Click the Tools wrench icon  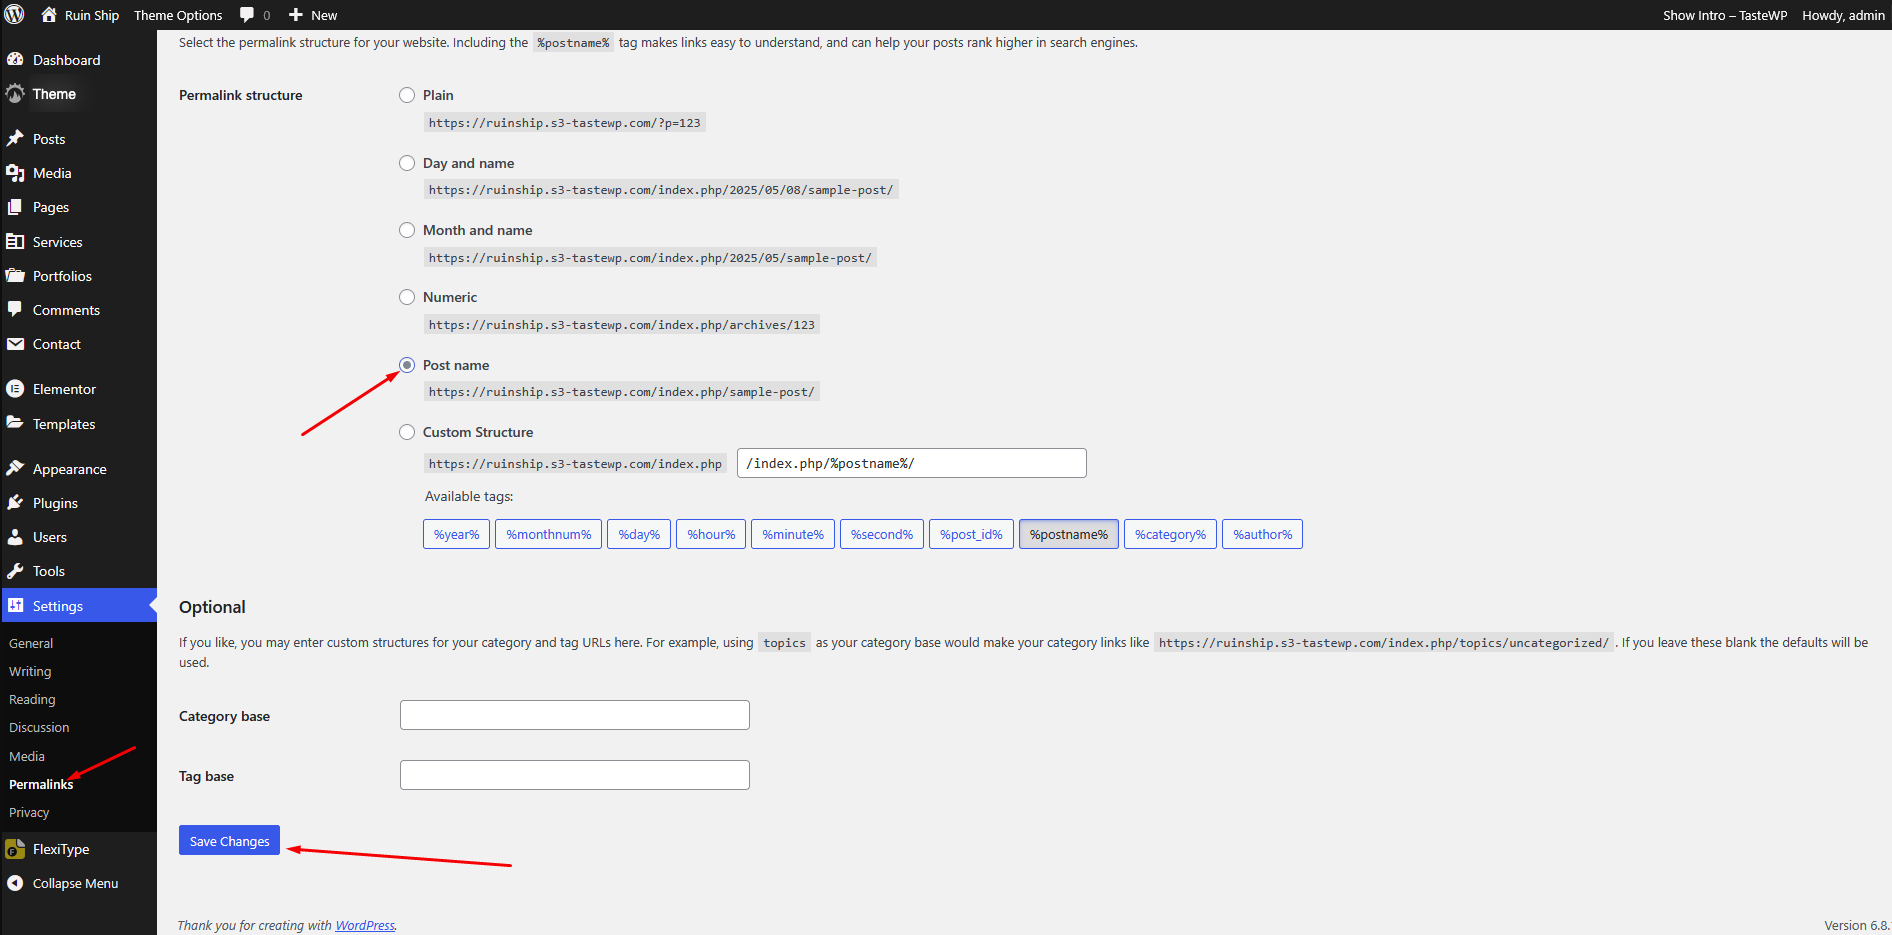[x=15, y=571]
